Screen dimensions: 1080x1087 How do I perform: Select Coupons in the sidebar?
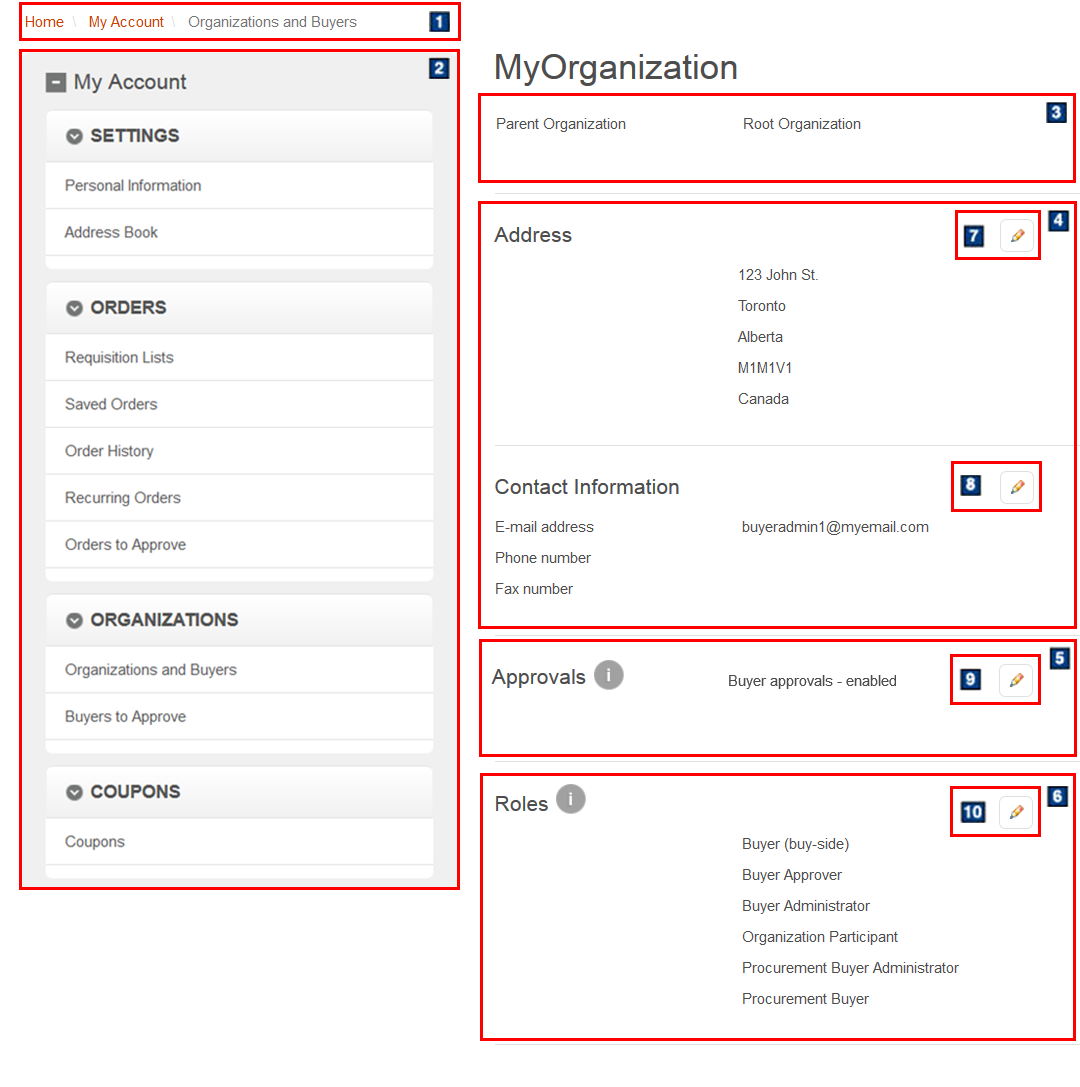point(95,842)
